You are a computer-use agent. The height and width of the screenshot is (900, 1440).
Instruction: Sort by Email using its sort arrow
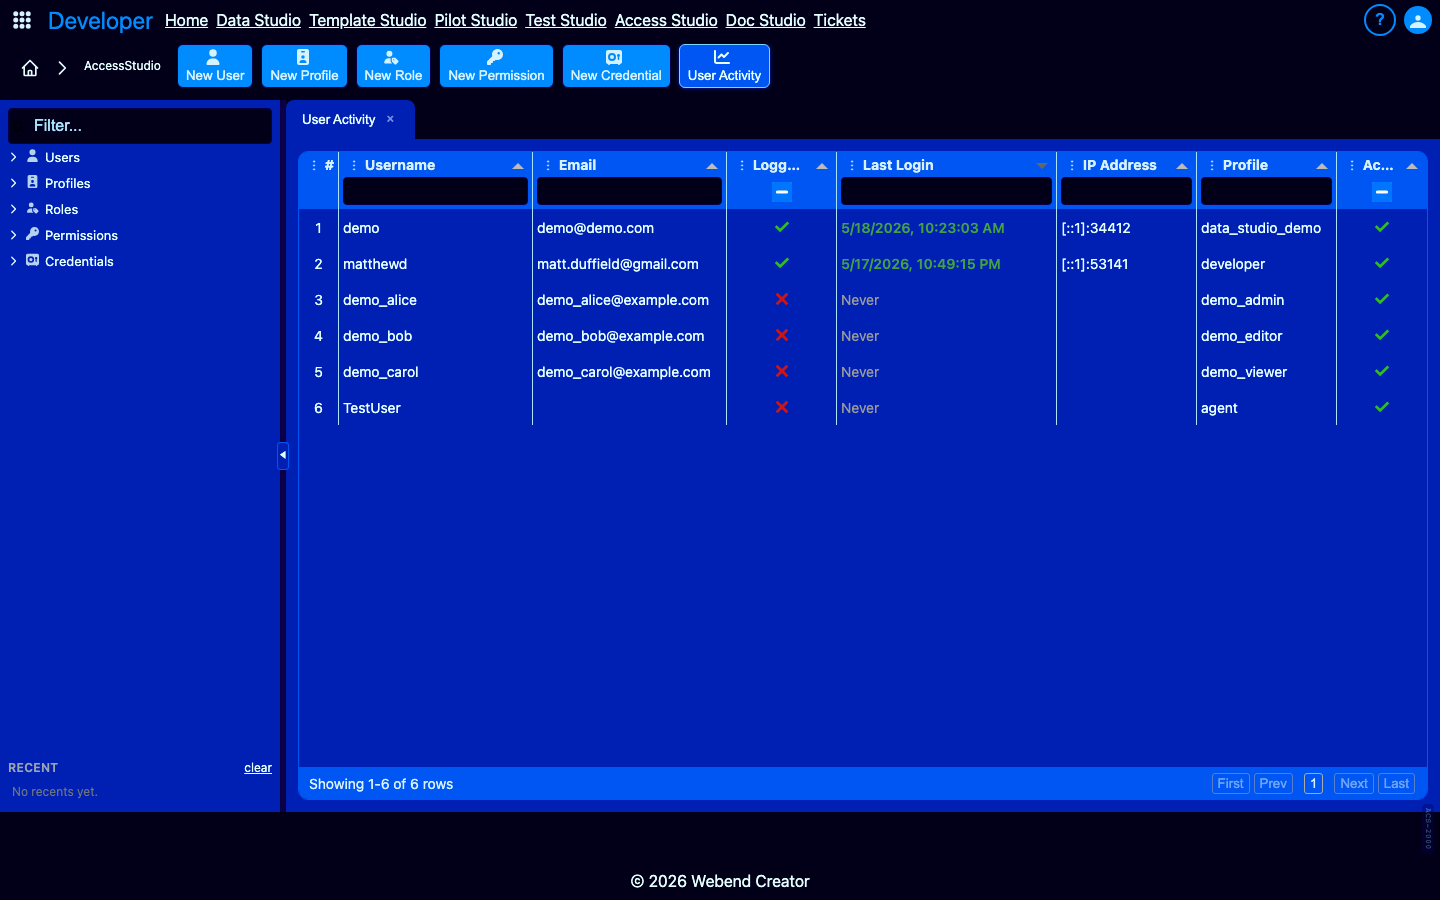[712, 166]
